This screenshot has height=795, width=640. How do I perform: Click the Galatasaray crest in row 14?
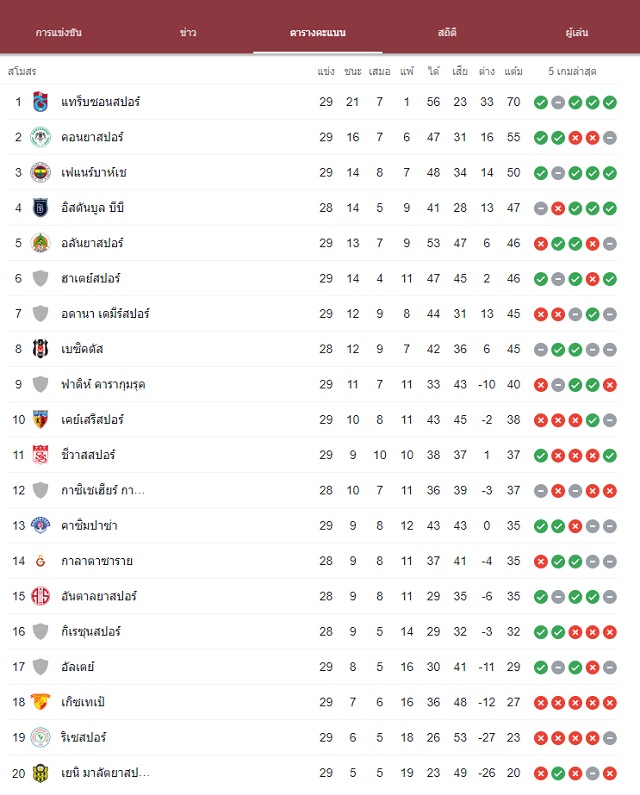click(x=40, y=561)
